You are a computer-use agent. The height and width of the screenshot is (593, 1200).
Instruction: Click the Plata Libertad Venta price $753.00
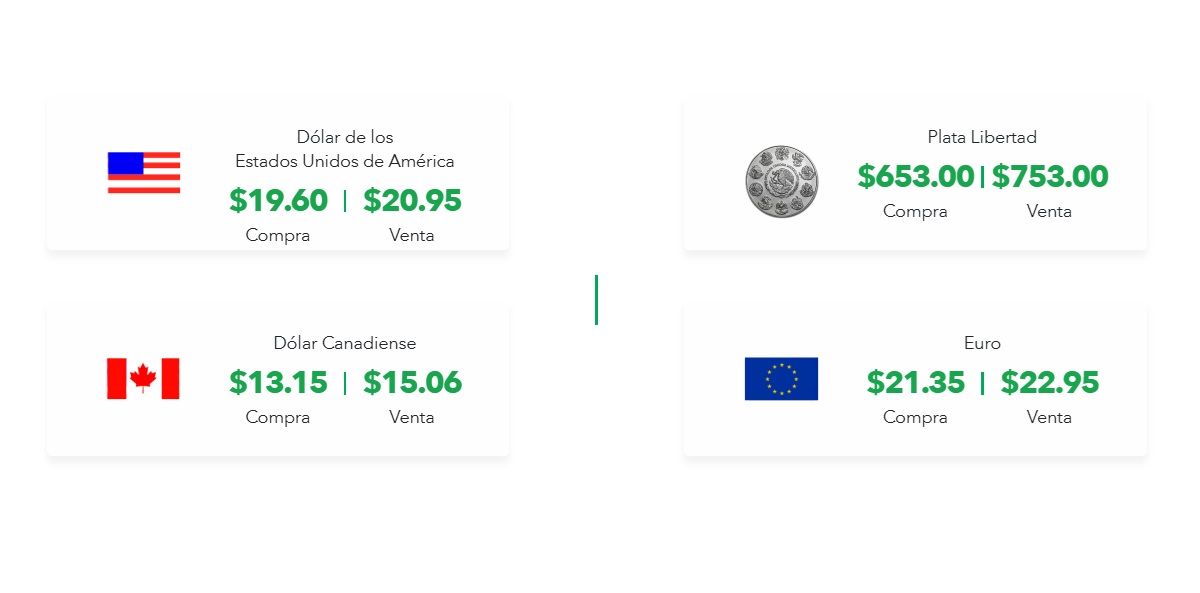[1050, 177]
